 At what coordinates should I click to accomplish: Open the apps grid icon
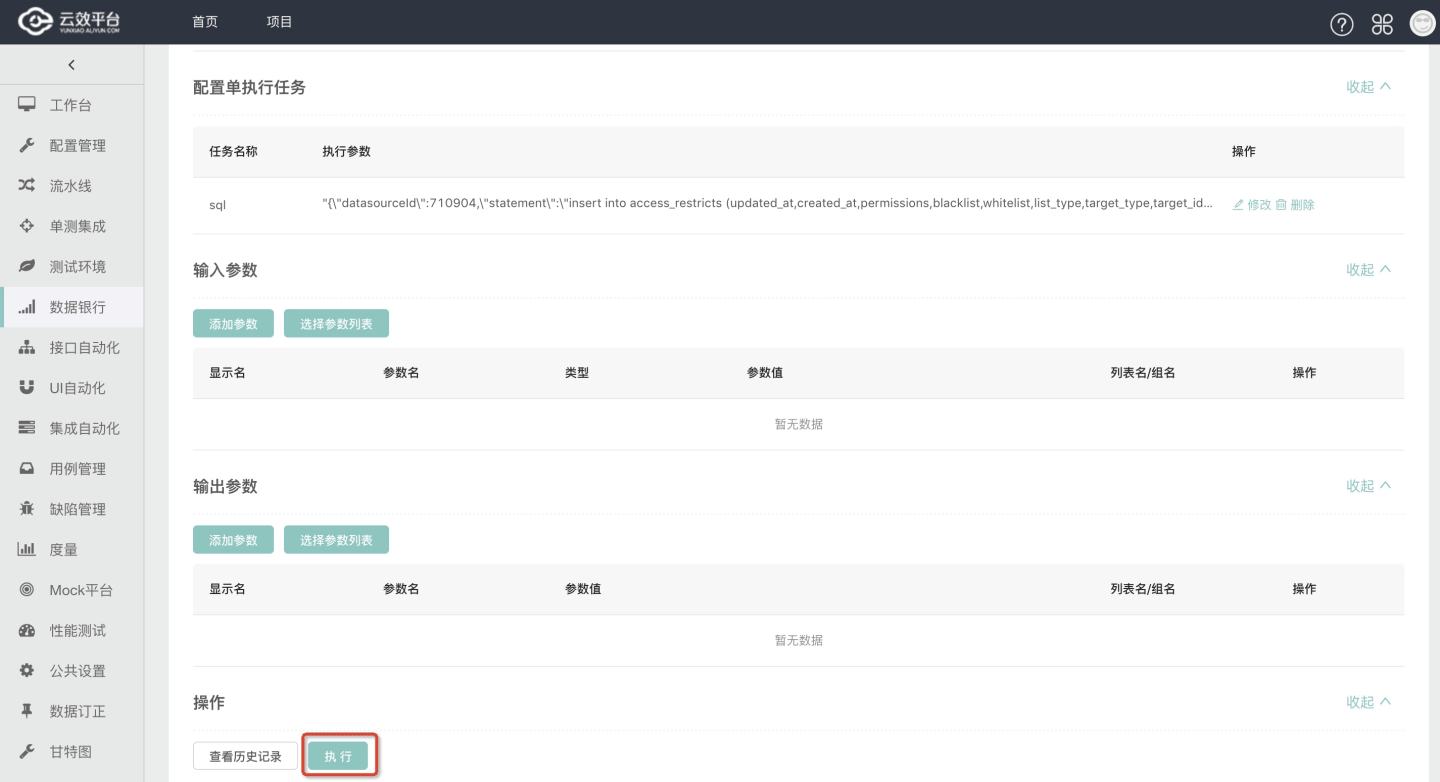click(x=1382, y=24)
